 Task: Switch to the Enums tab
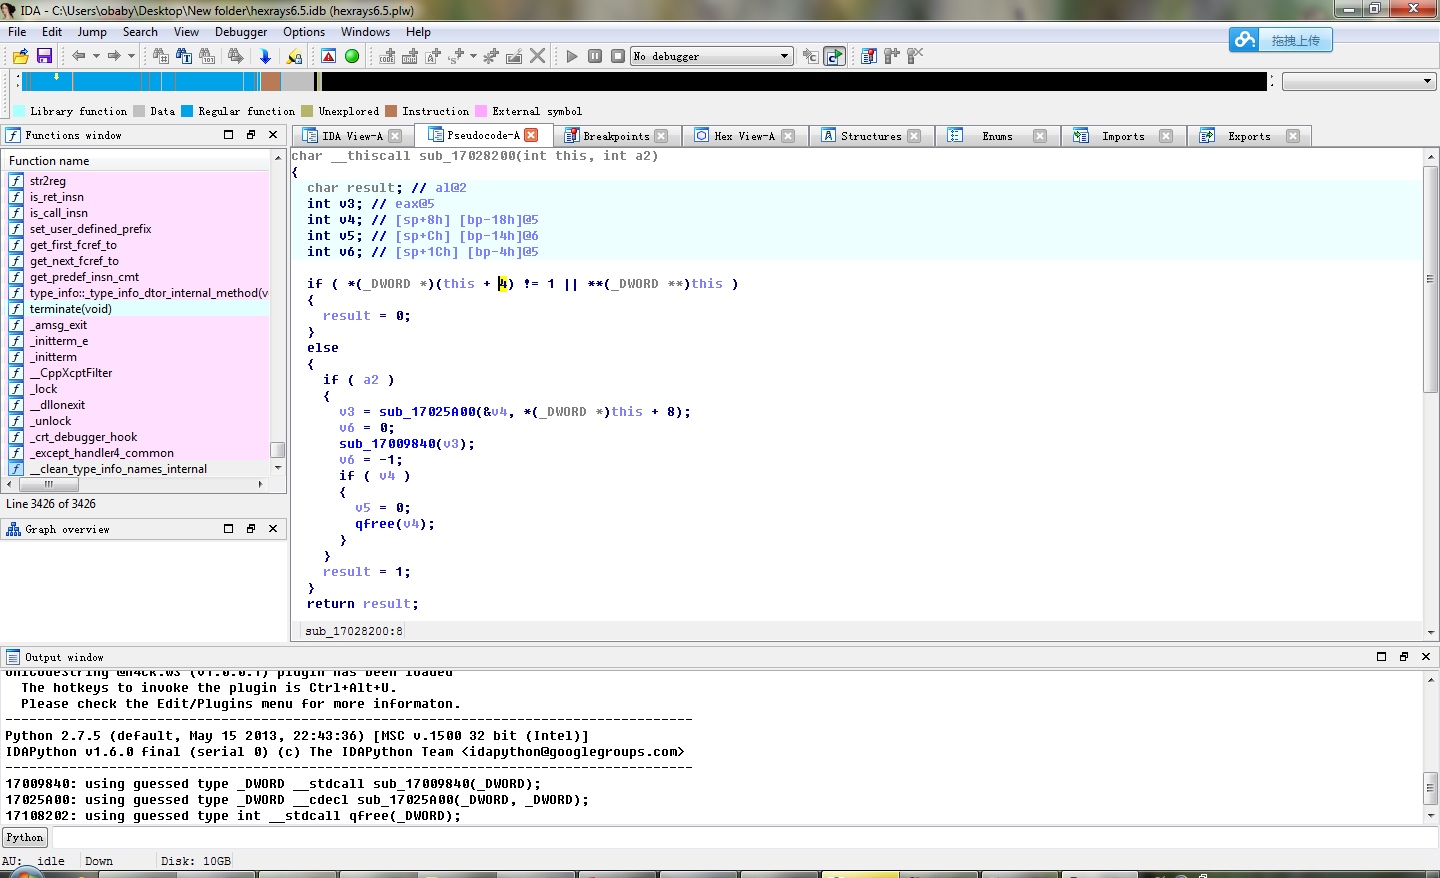997,136
